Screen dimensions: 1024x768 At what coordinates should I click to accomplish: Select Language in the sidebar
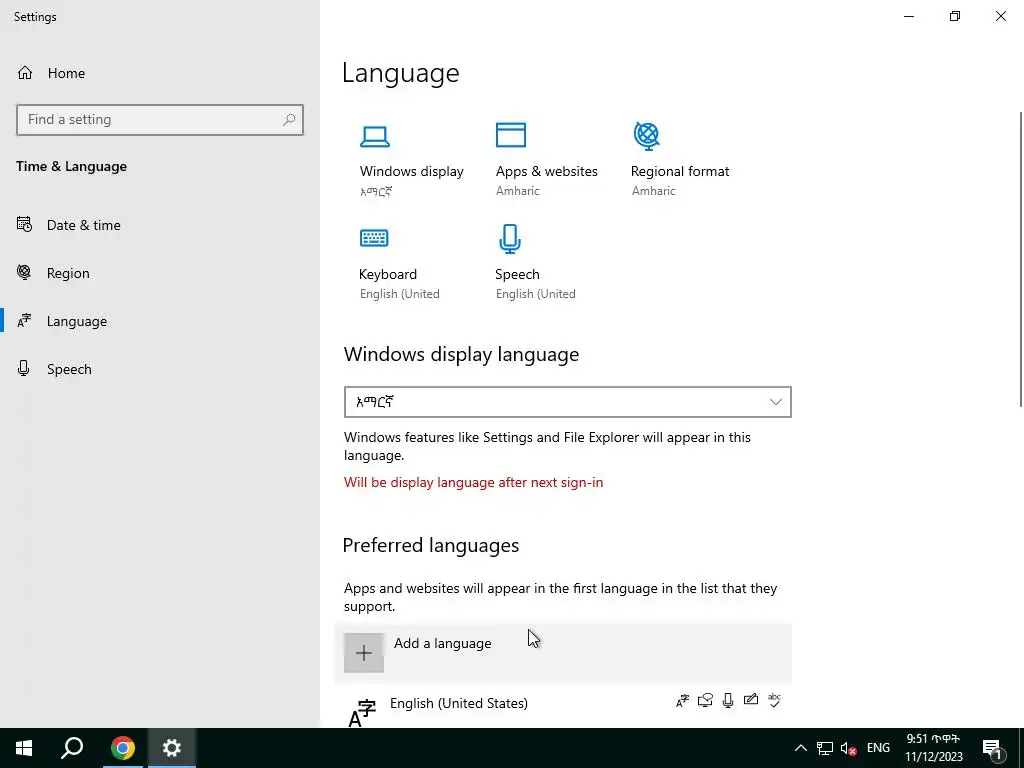point(160,321)
